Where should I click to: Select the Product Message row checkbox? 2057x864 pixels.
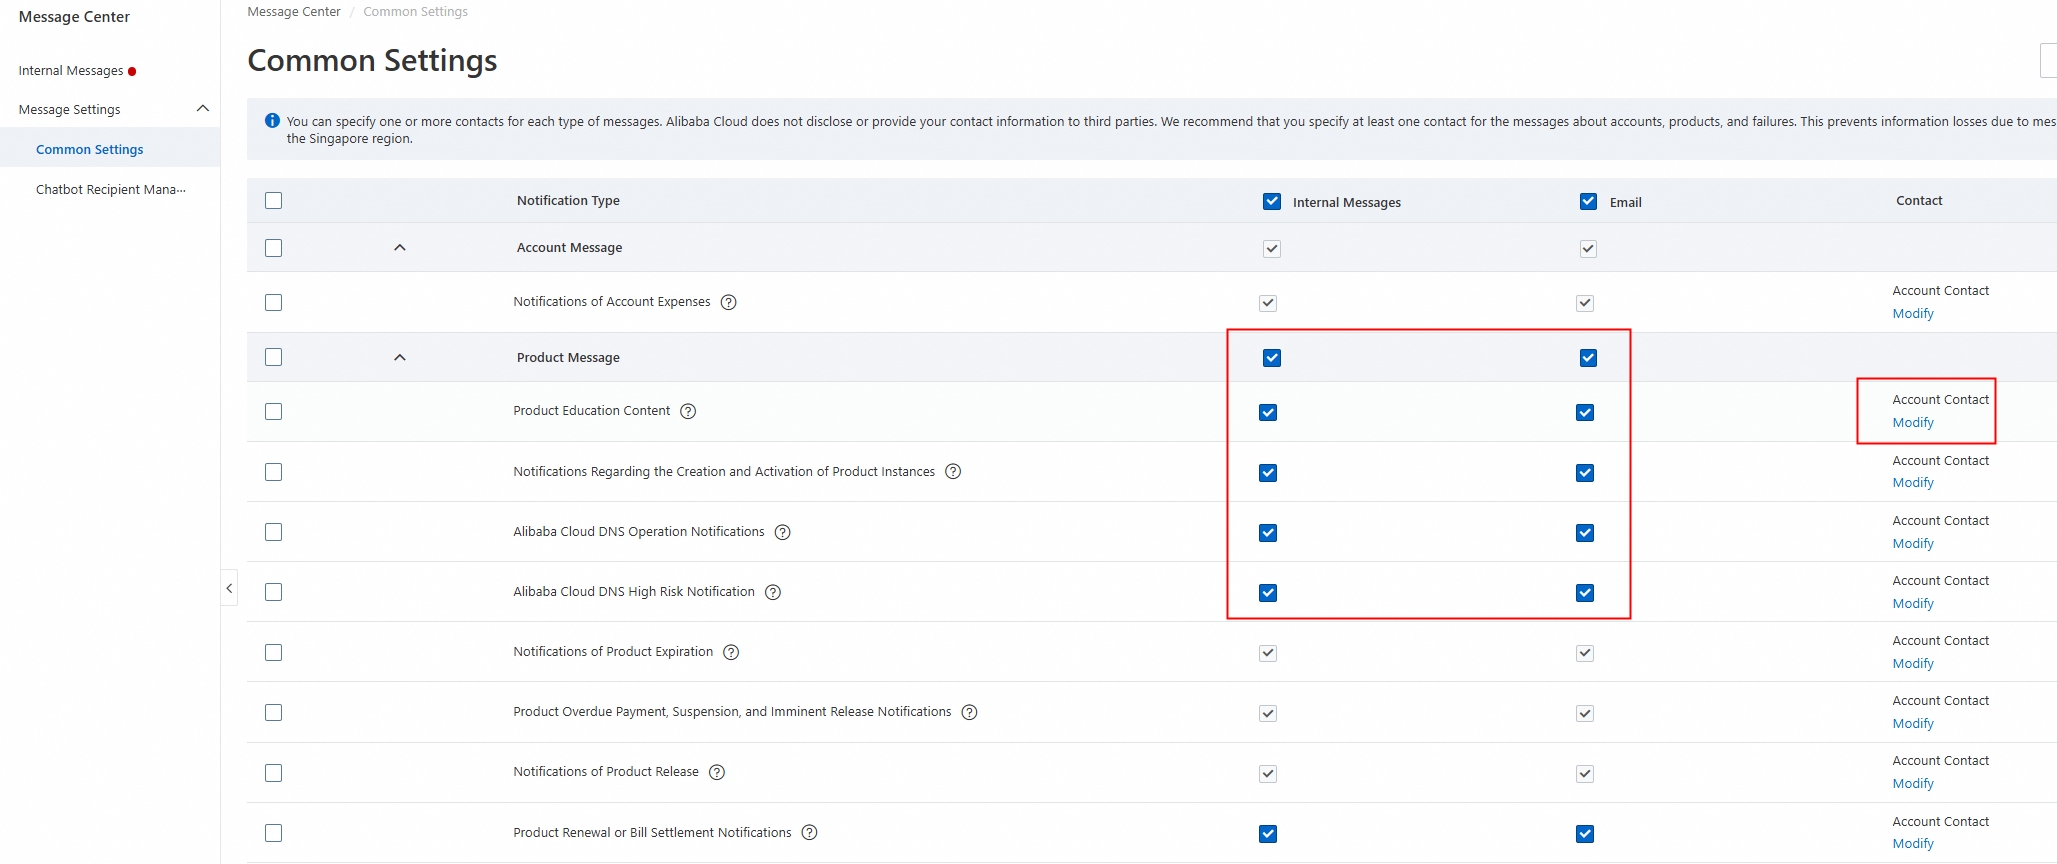coord(273,357)
